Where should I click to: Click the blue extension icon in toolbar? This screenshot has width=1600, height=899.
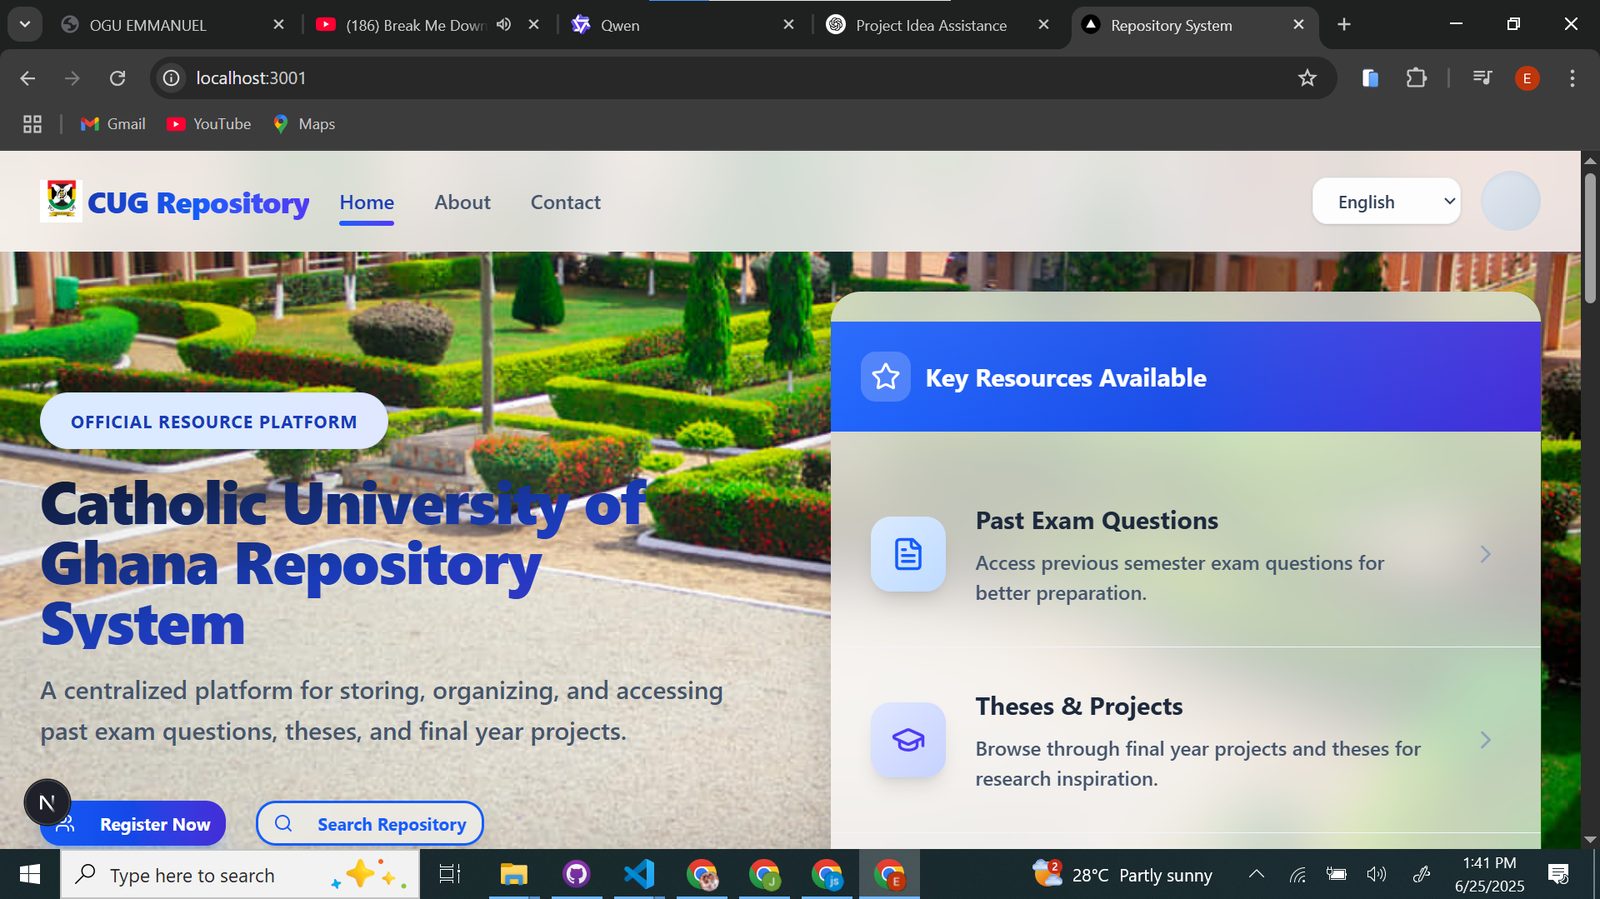pos(1370,78)
